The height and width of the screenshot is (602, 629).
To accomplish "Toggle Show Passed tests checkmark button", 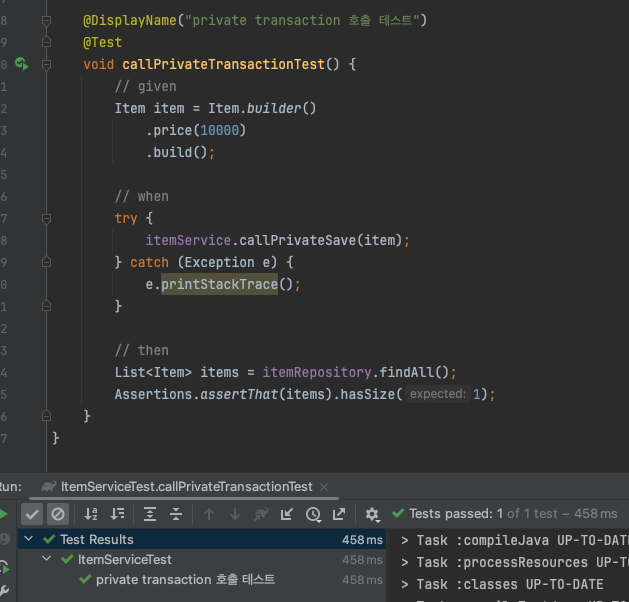I will 32,514.
